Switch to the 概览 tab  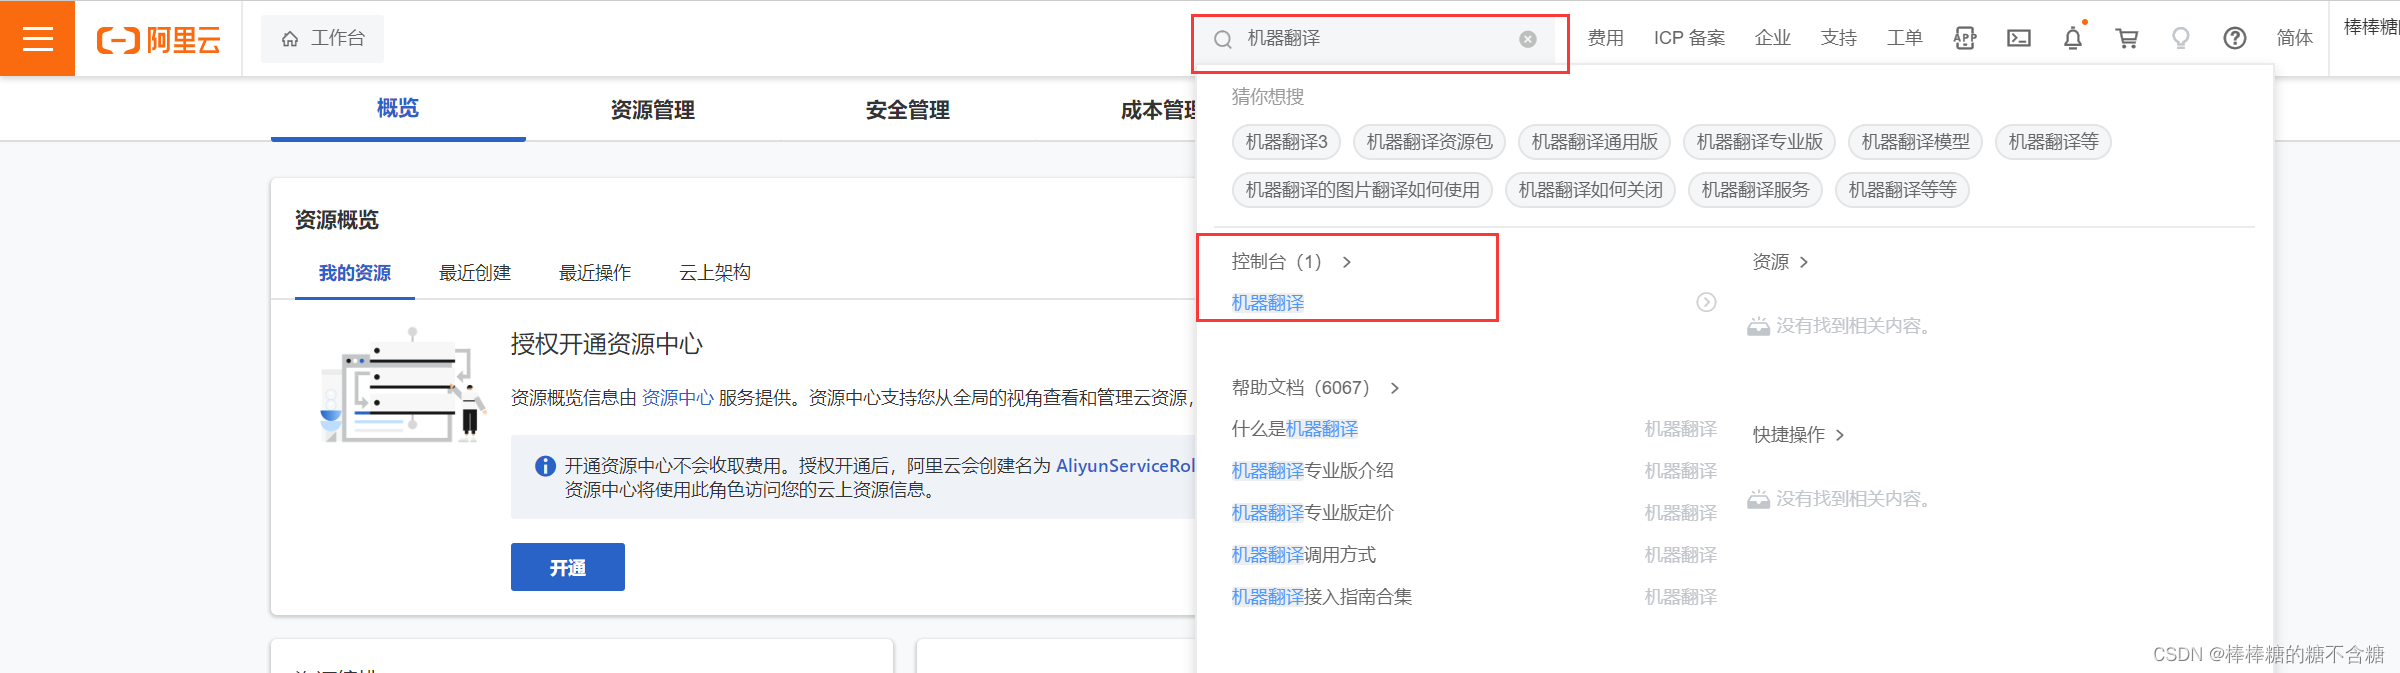pos(398,108)
